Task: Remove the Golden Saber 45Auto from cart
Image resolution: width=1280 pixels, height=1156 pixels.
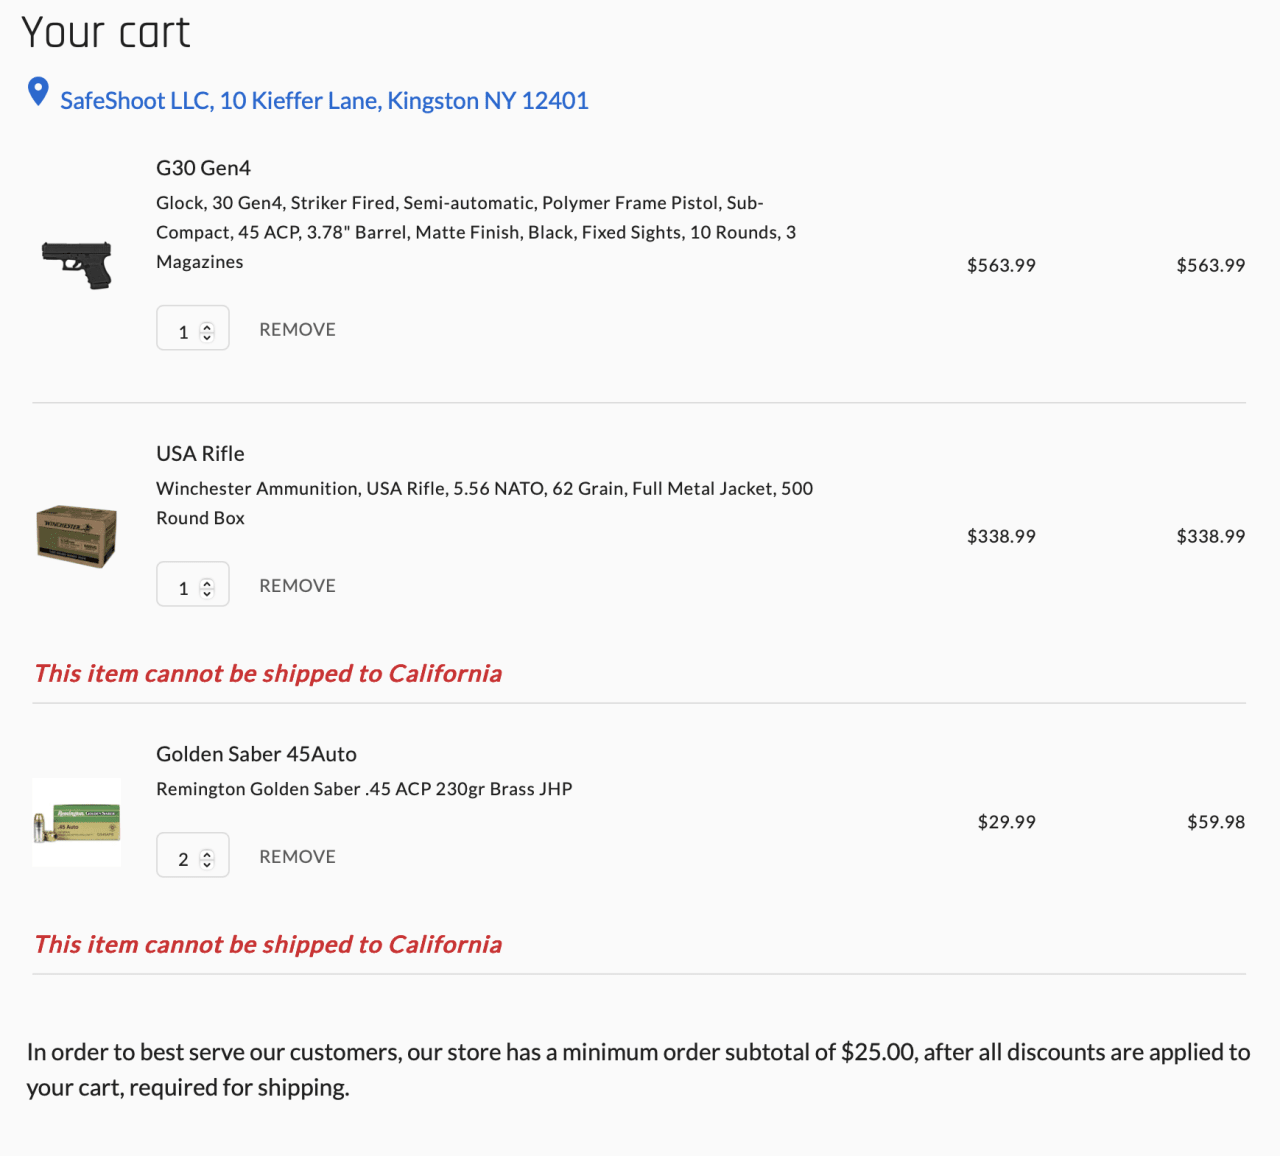Action: click(297, 855)
